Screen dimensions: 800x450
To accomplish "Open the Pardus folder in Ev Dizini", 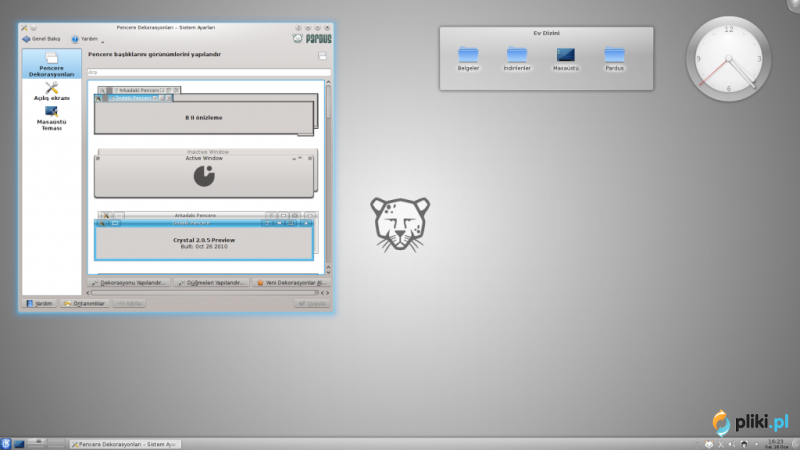I will coord(614,59).
